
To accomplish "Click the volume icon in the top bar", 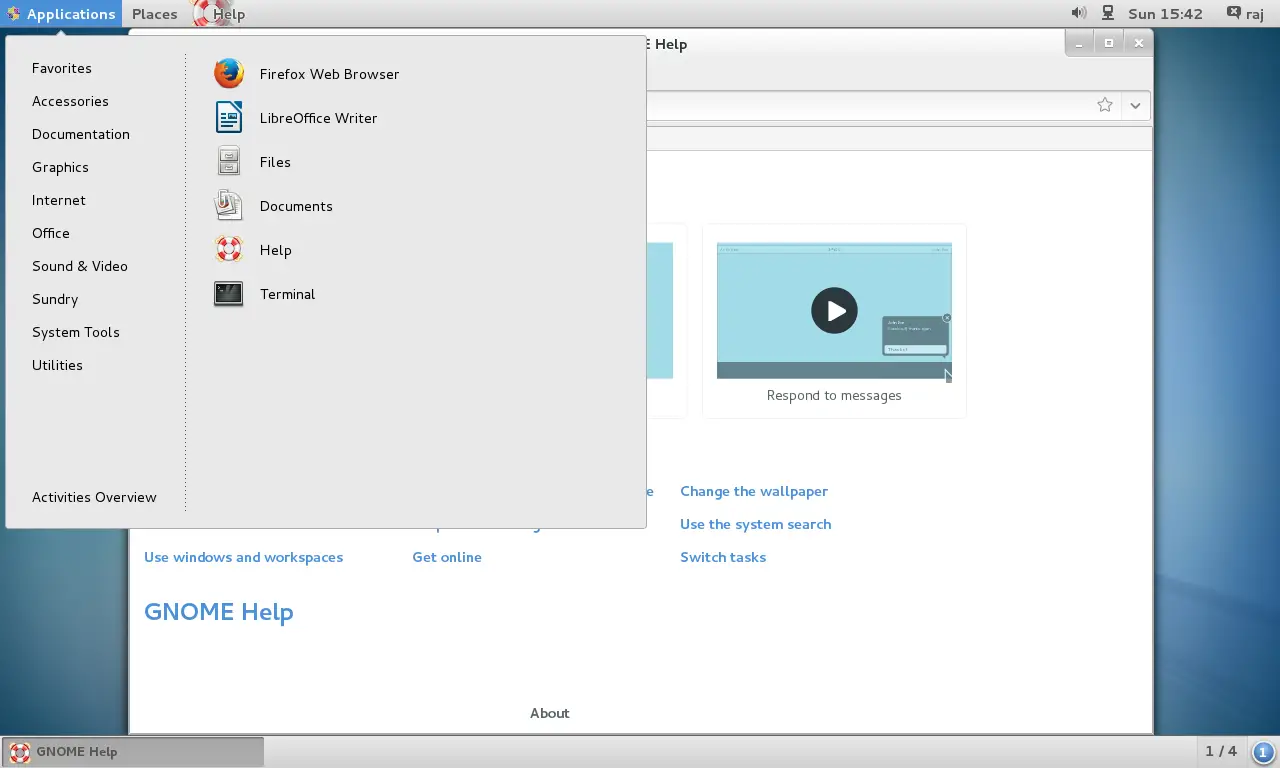I will (1077, 13).
